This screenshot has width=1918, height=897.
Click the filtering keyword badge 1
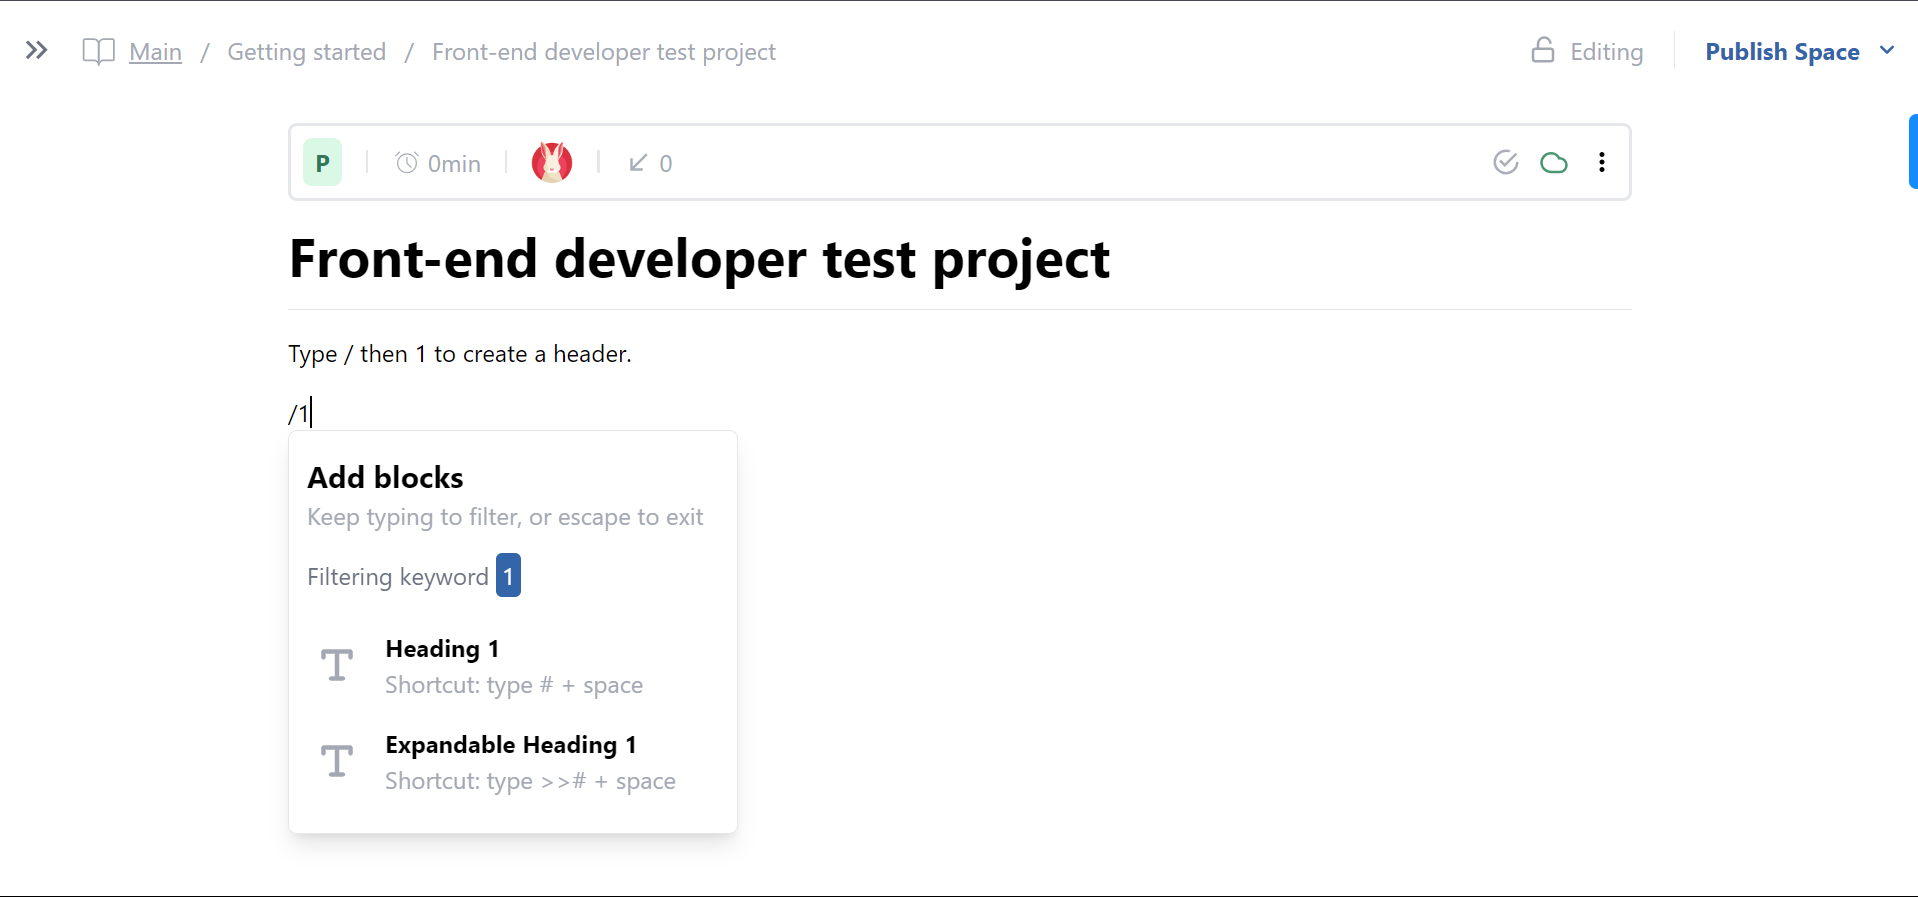point(508,575)
